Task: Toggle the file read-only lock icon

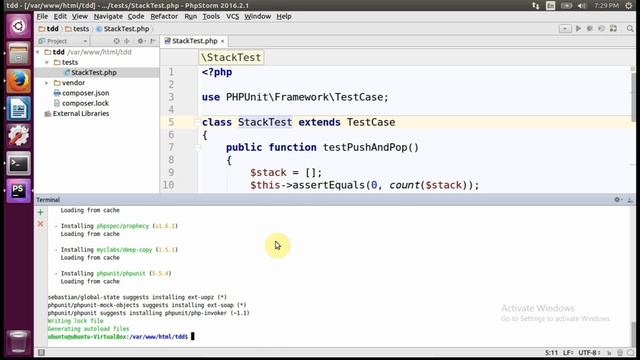Action: point(609,353)
